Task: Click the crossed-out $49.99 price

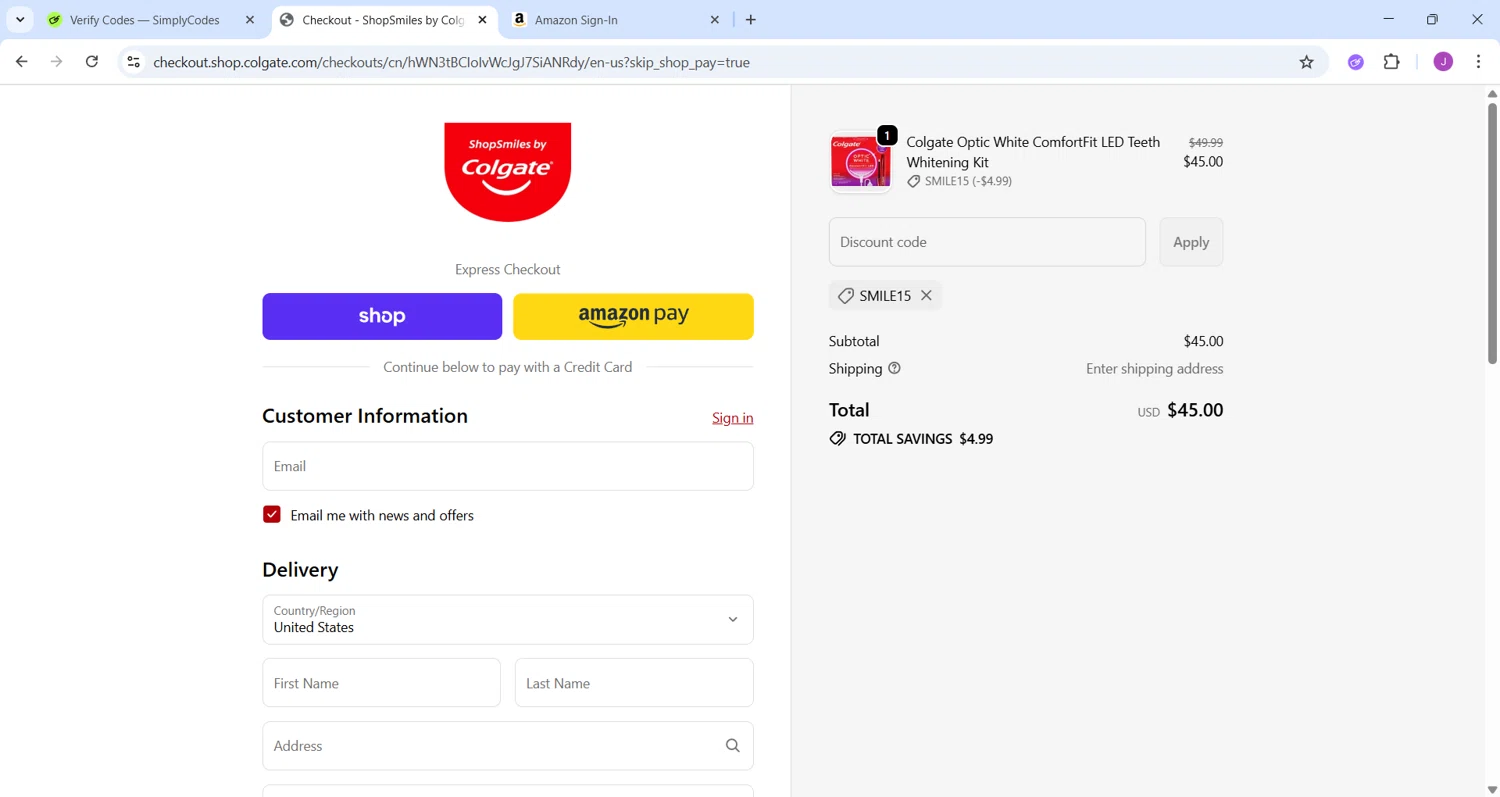Action: click(1205, 142)
